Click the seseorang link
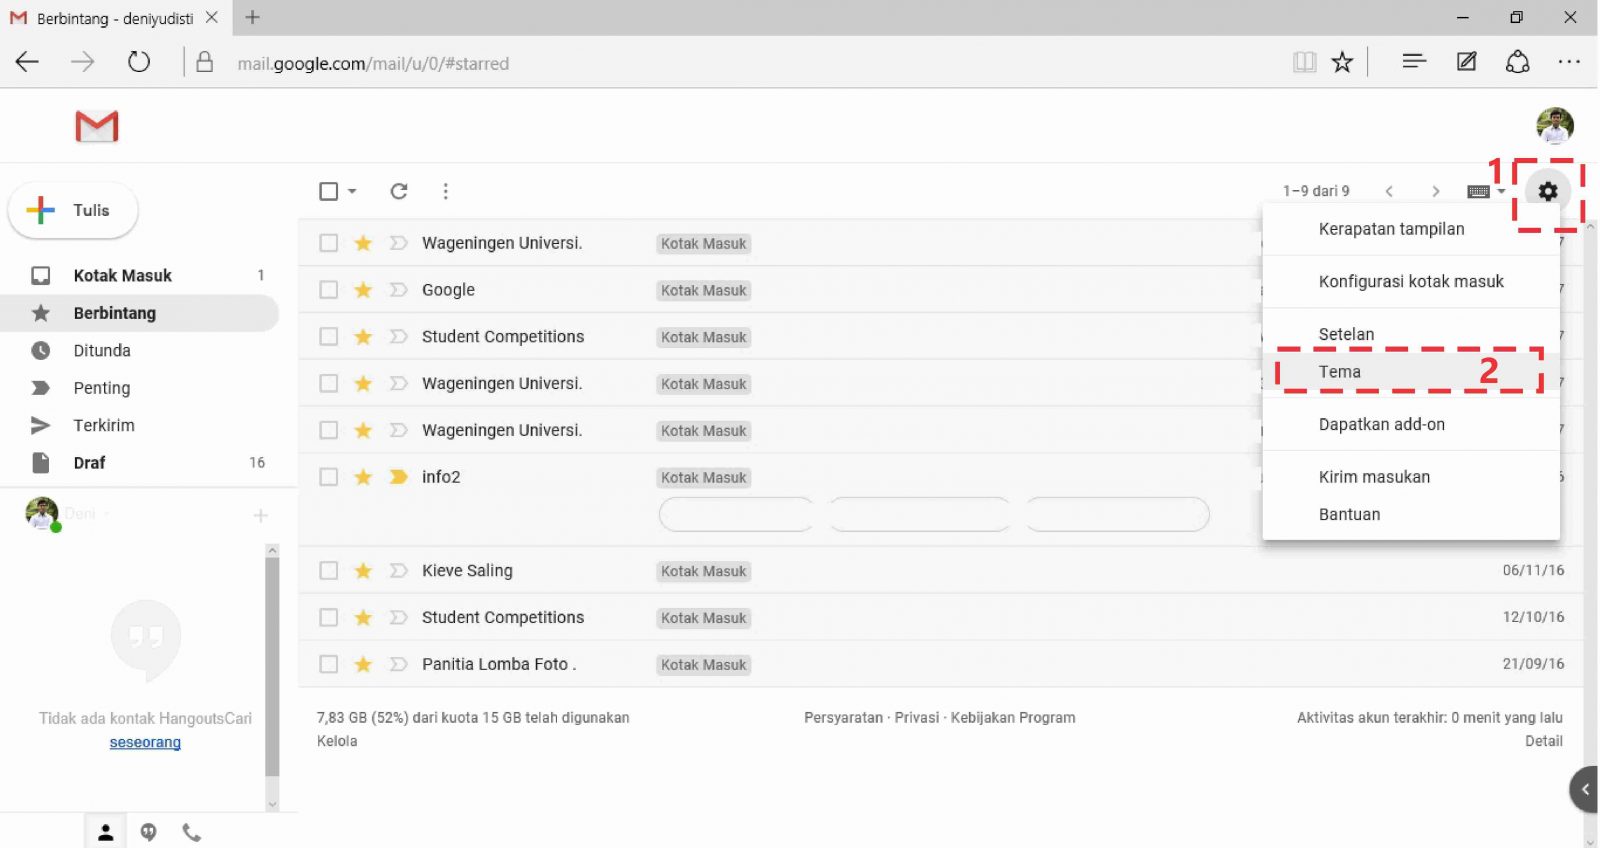Screen dimensions: 1600x848 (145, 742)
